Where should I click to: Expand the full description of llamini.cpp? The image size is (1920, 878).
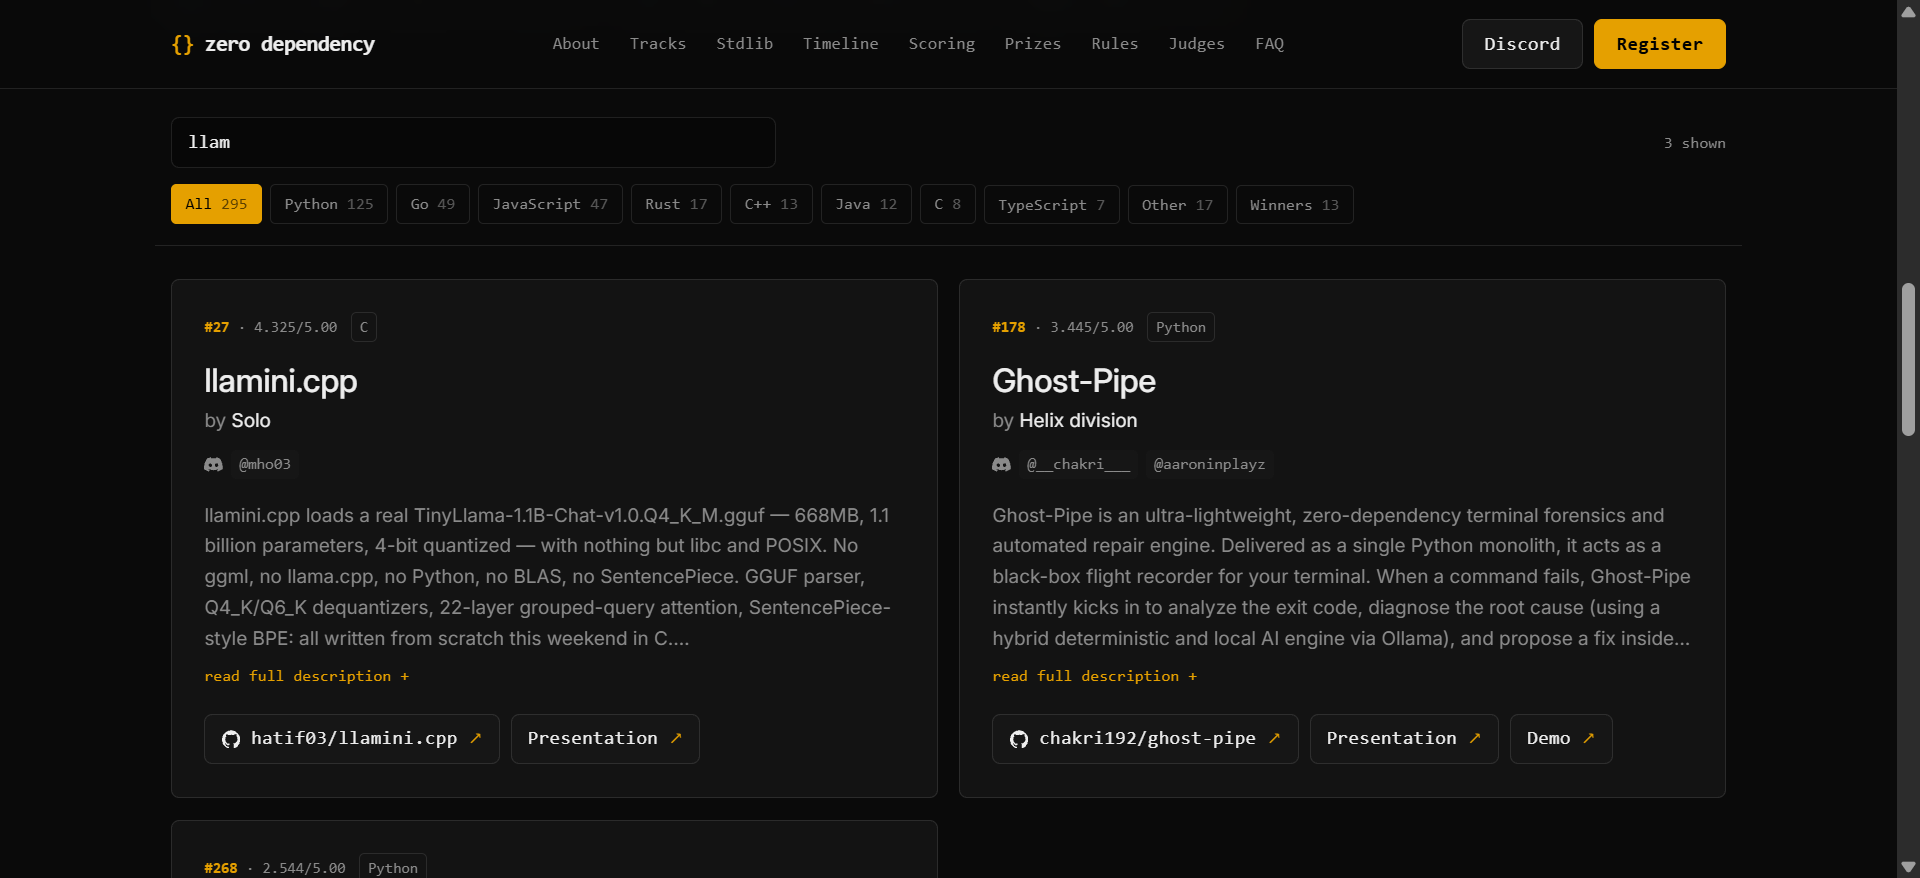[307, 677]
